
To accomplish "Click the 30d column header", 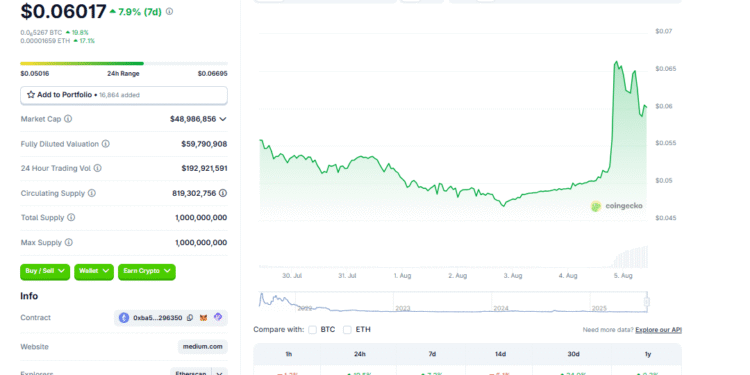I will pos(573,354).
